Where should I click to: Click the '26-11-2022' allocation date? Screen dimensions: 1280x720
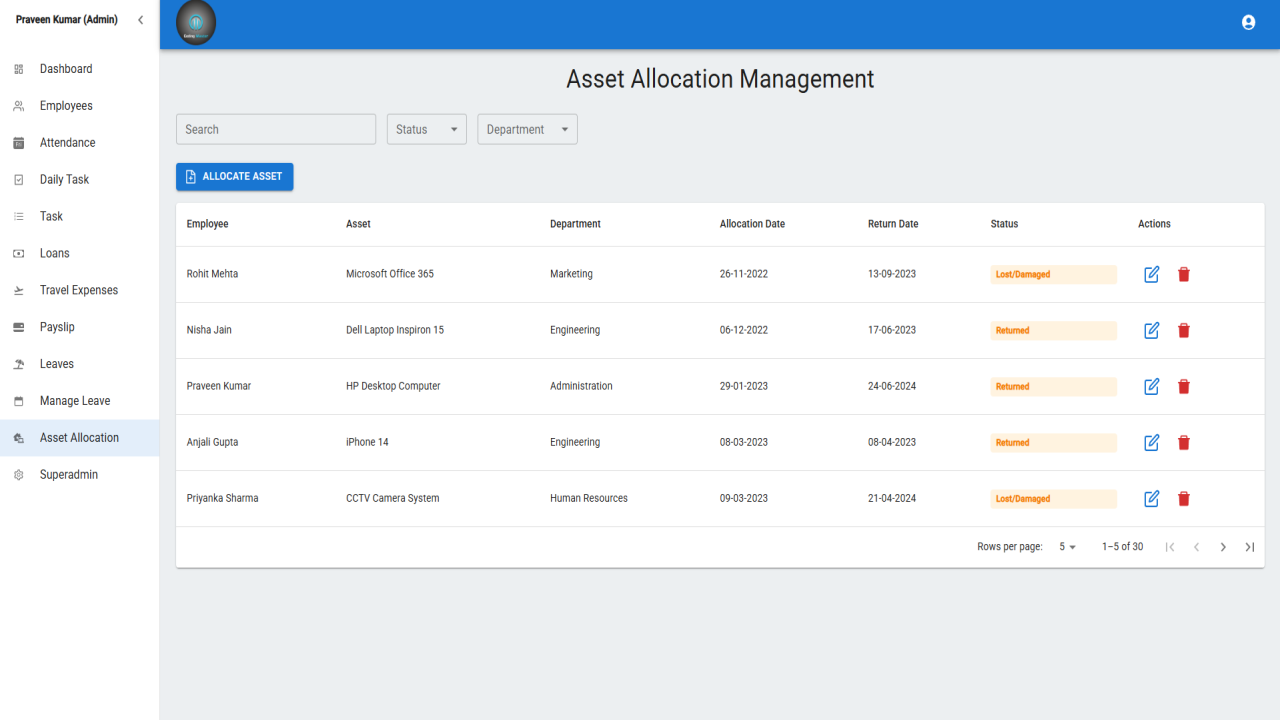(x=744, y=274)
